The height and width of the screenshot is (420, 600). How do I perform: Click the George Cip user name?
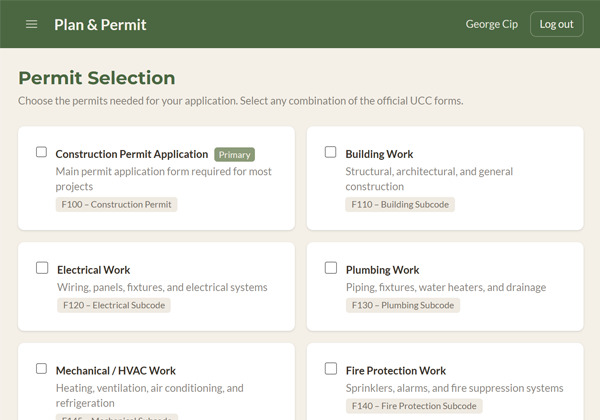point(492,24)
